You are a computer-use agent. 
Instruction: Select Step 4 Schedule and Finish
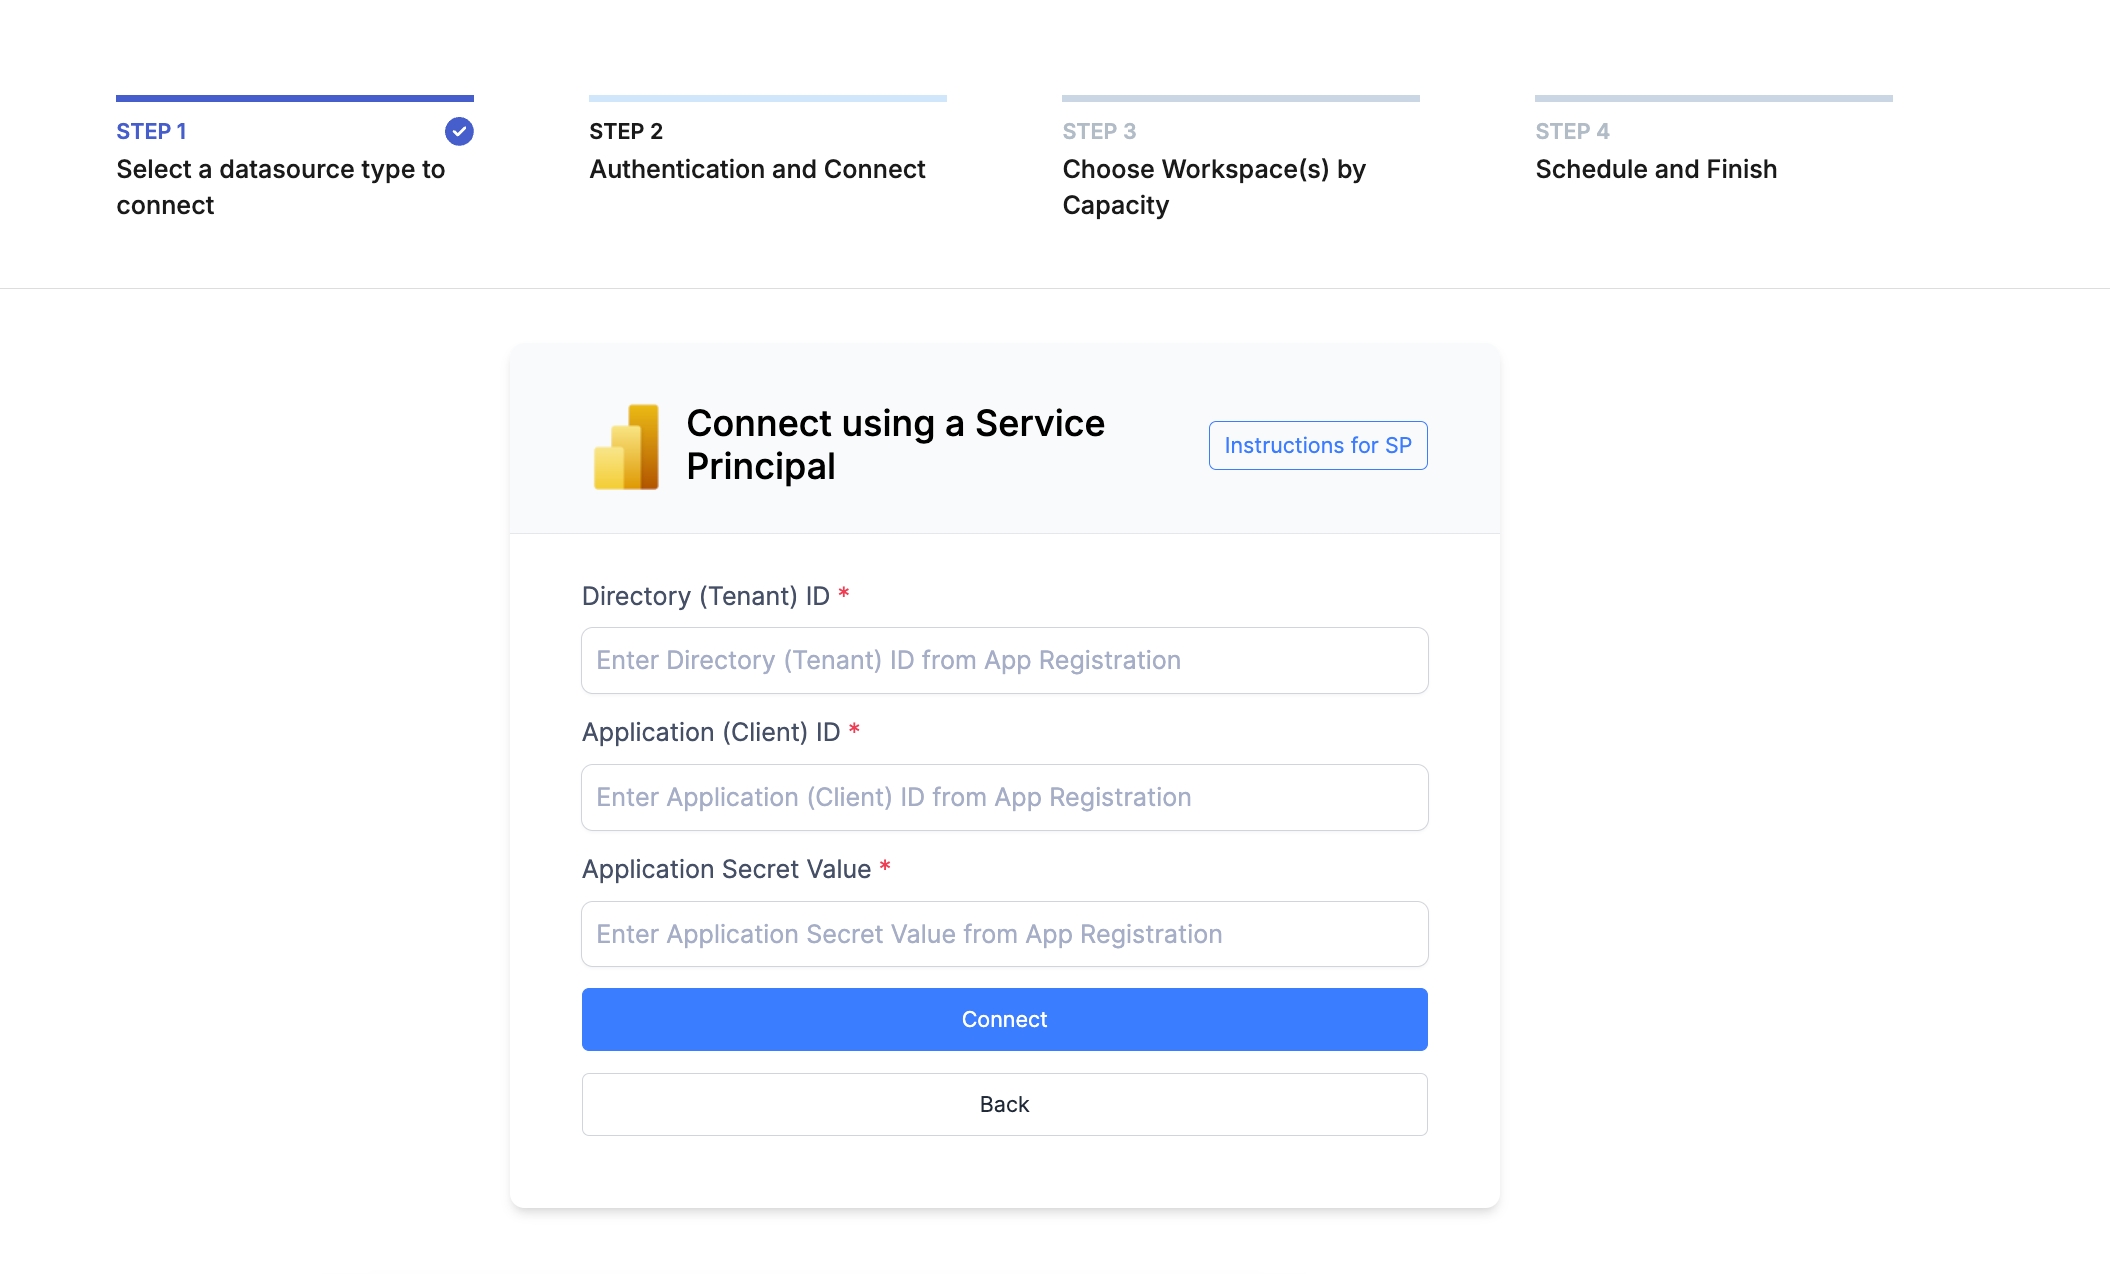[x=1656, y=169]
